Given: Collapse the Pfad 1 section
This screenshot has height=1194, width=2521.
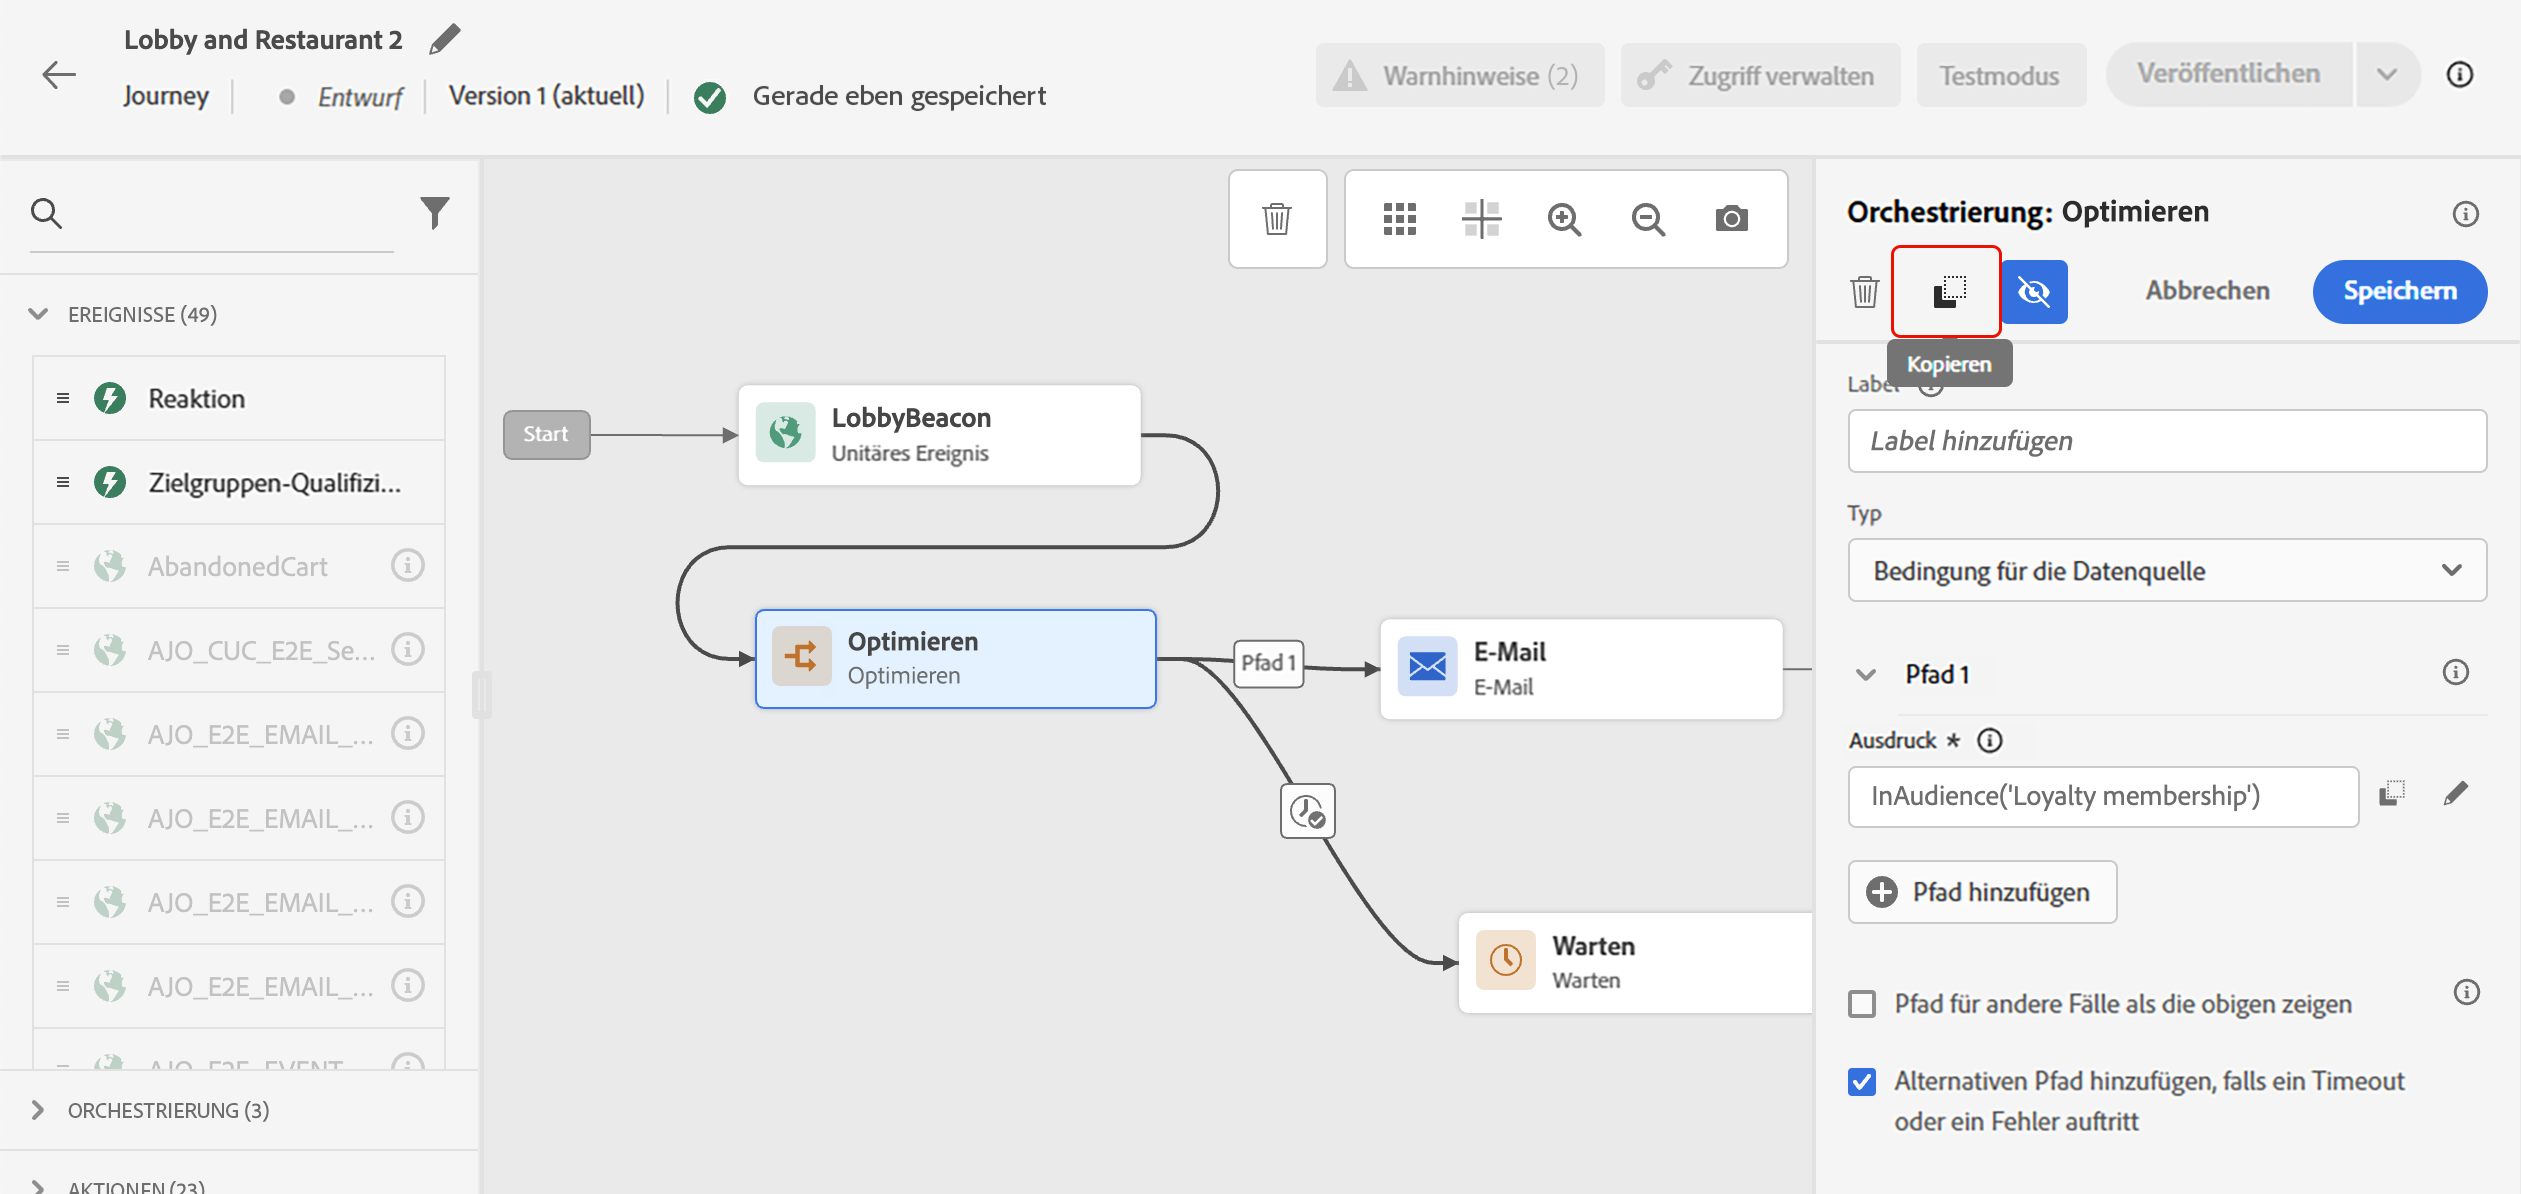Looking at the screenshot, I should (1866, 675).
